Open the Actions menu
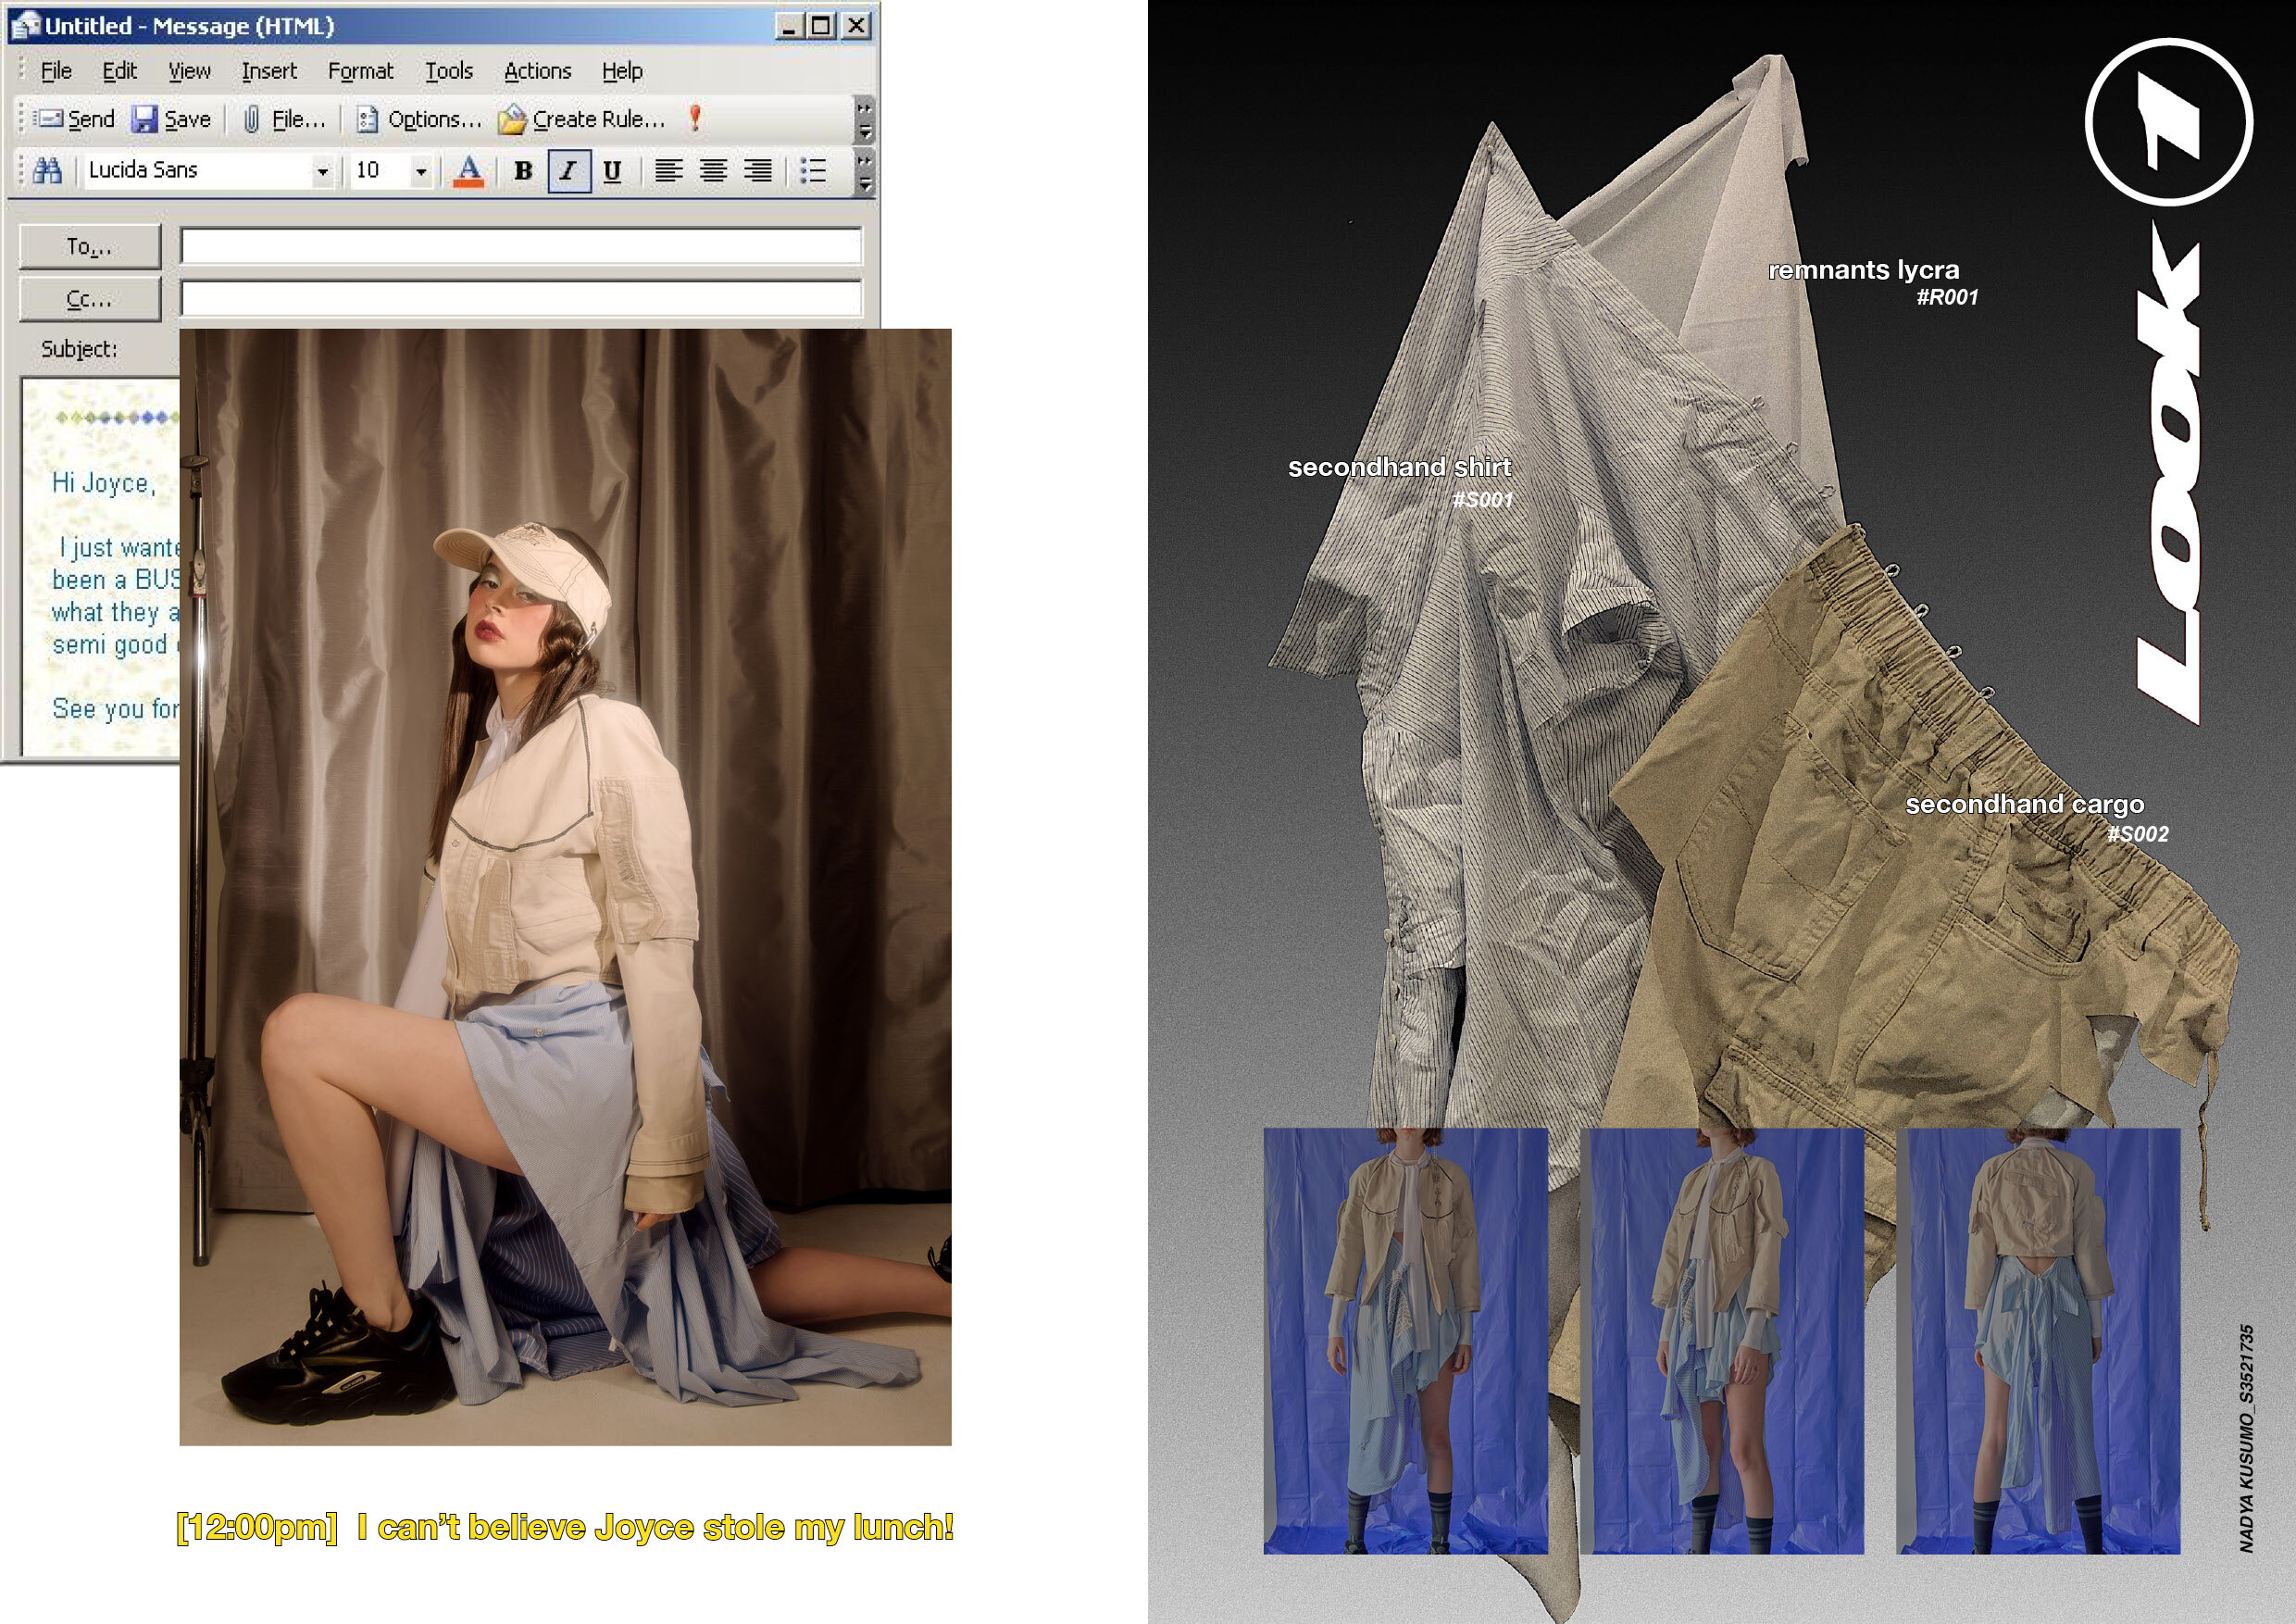This screenshot has height=1624, width=2296. (537, 71)
